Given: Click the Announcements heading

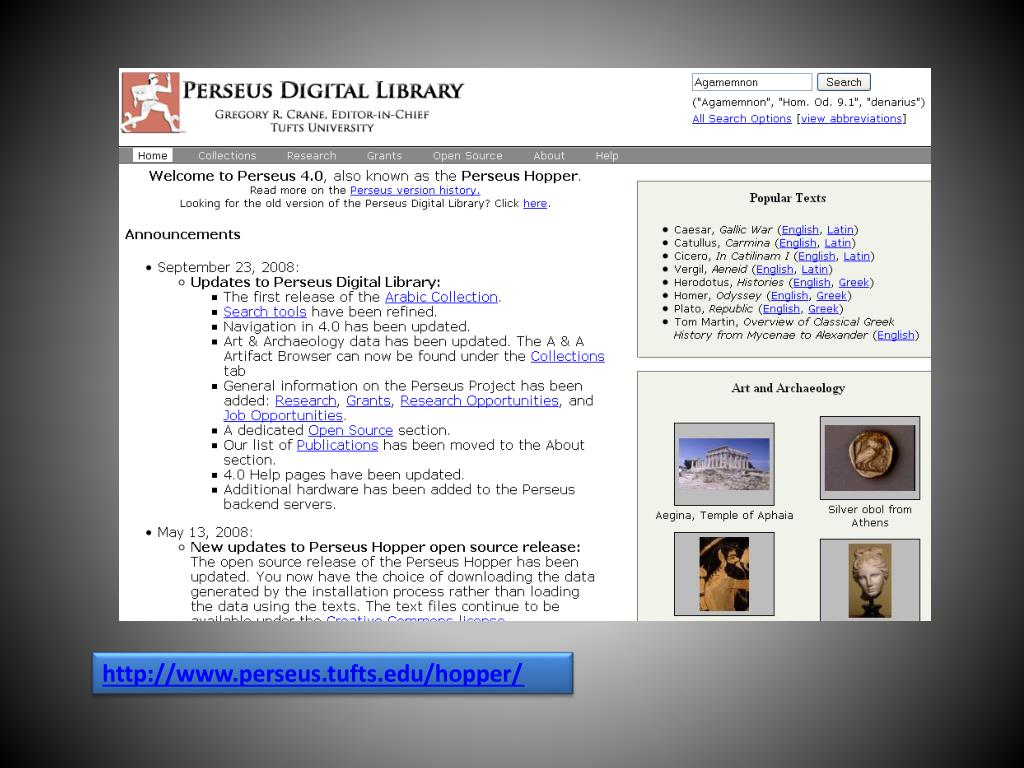Looking at the screenshot, I should 183,234.
